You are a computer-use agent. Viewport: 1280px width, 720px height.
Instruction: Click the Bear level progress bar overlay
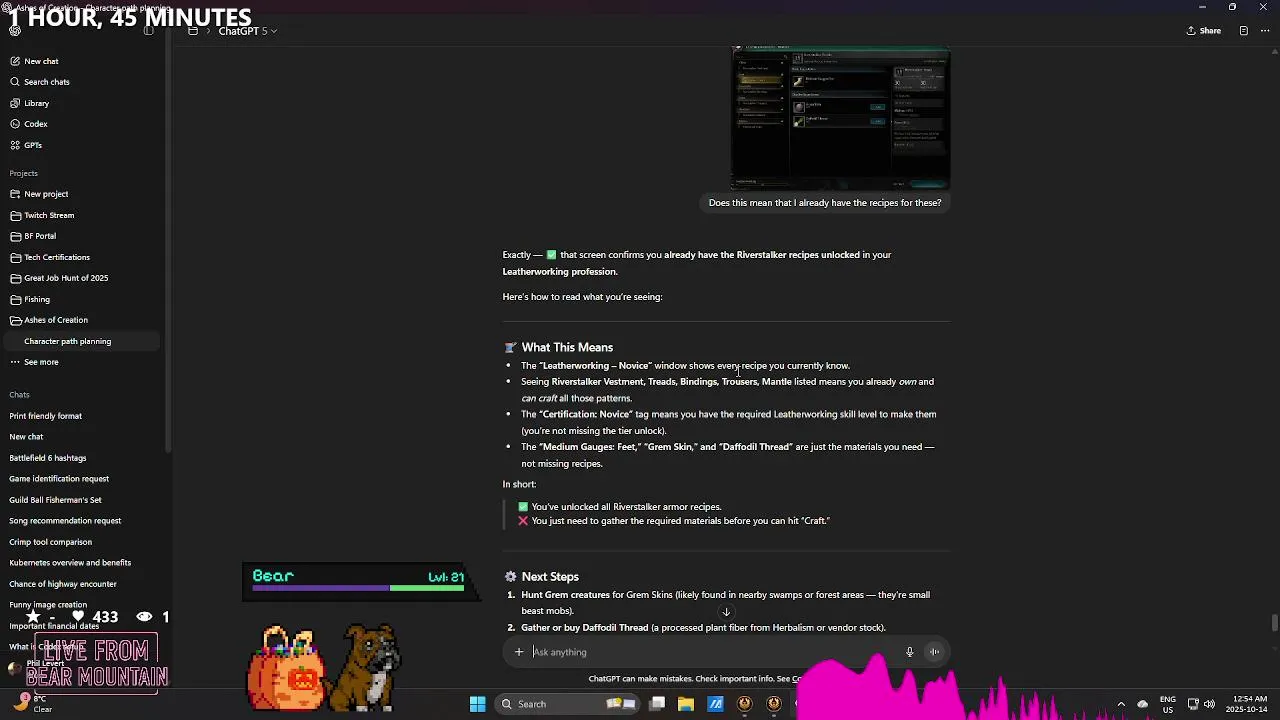pyautogui.click(x=358, y=588)
